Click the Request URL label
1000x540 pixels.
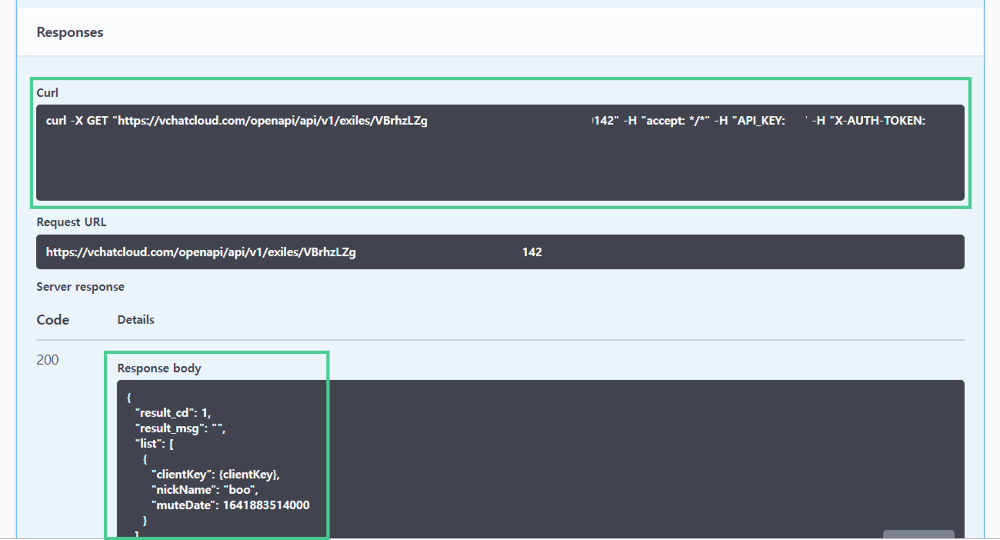[x=71, y=222]
